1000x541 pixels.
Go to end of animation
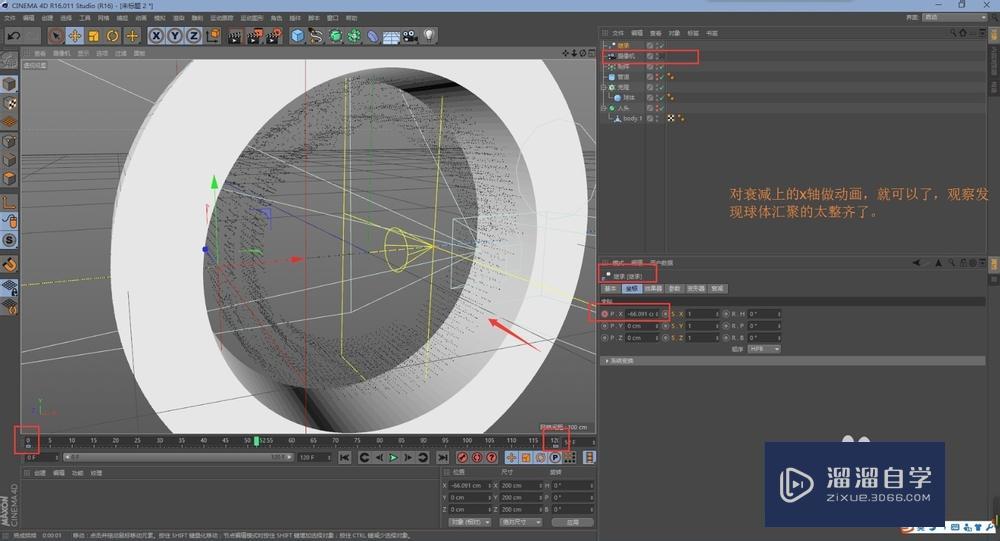pos(443,457)
